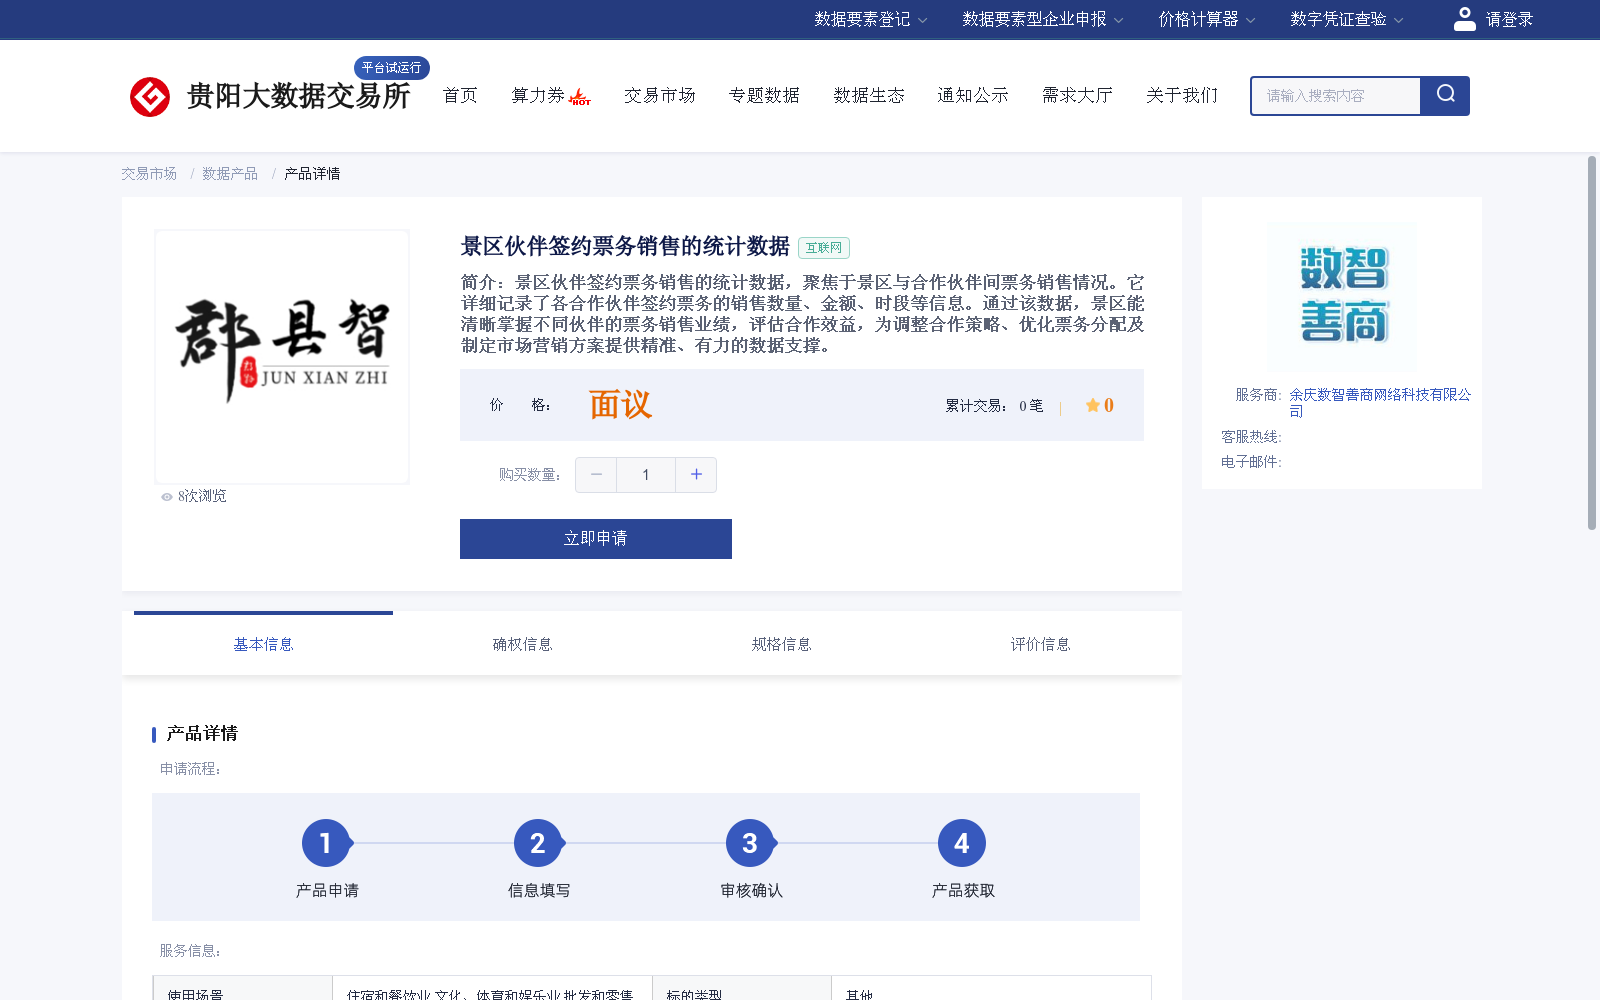Go to 数据产品 breadcrumb link
This screenshot has width=1600, height=1000.
[x=230, y=174]
